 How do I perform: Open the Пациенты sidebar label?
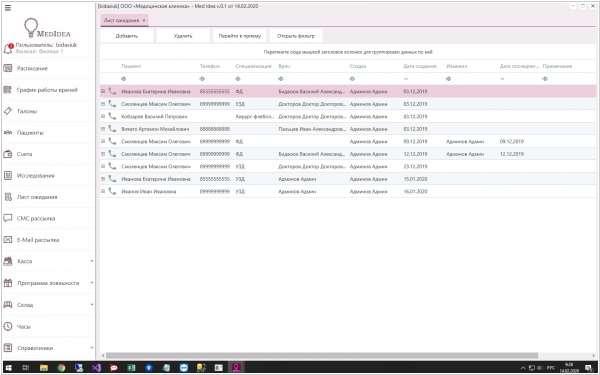pos(30,133)
